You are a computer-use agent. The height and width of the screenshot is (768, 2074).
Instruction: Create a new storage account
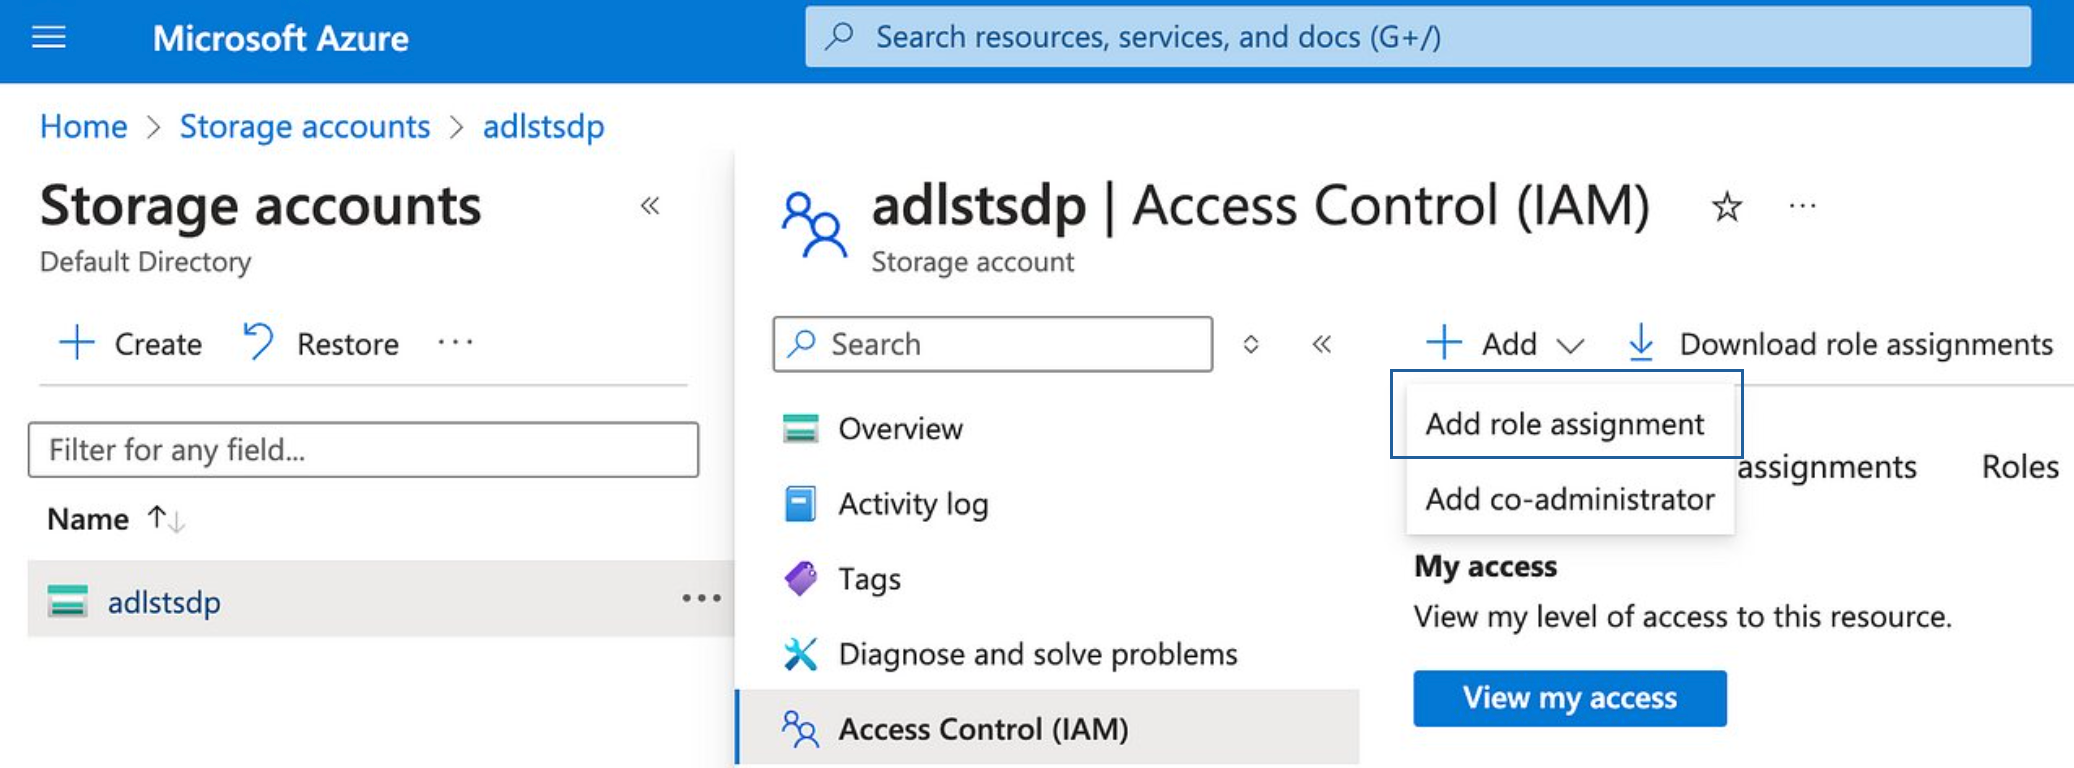tap(131, 344)
